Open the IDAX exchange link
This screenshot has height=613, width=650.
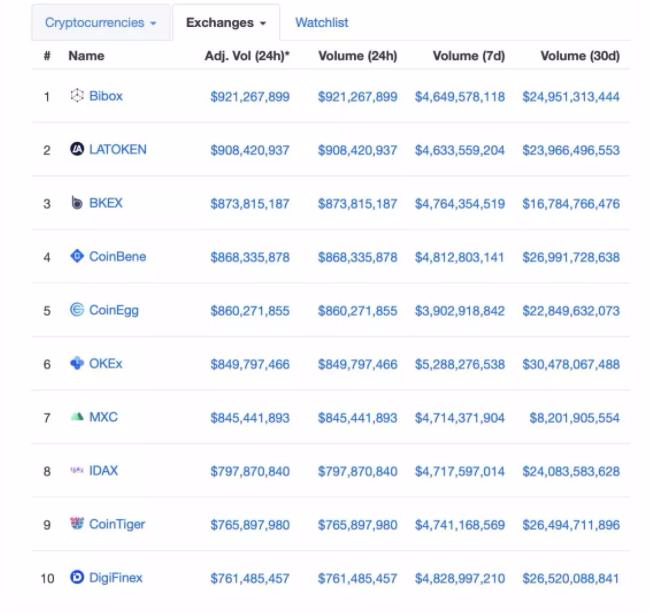tap(103, 471)
